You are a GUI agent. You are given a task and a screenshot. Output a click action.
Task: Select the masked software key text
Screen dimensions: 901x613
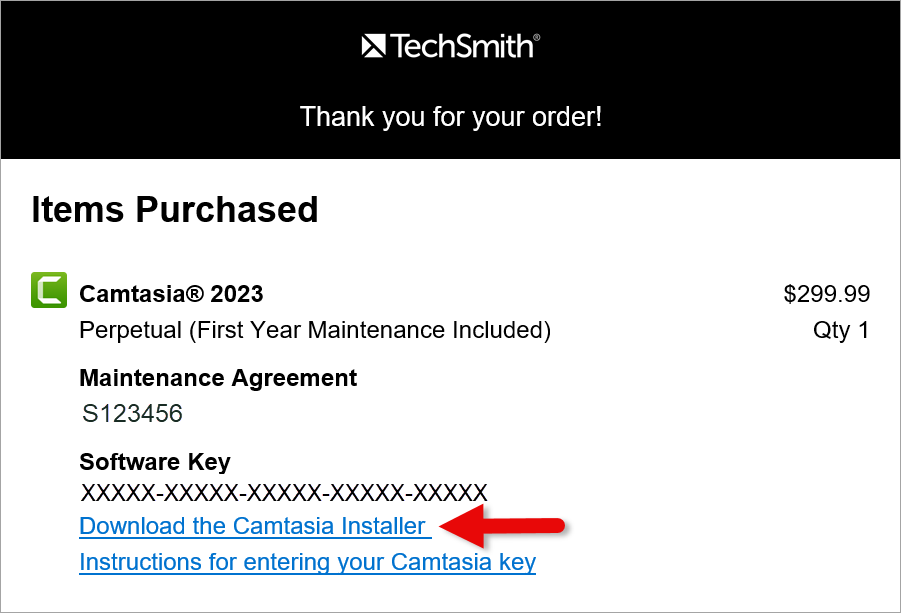tap(283, 492)
